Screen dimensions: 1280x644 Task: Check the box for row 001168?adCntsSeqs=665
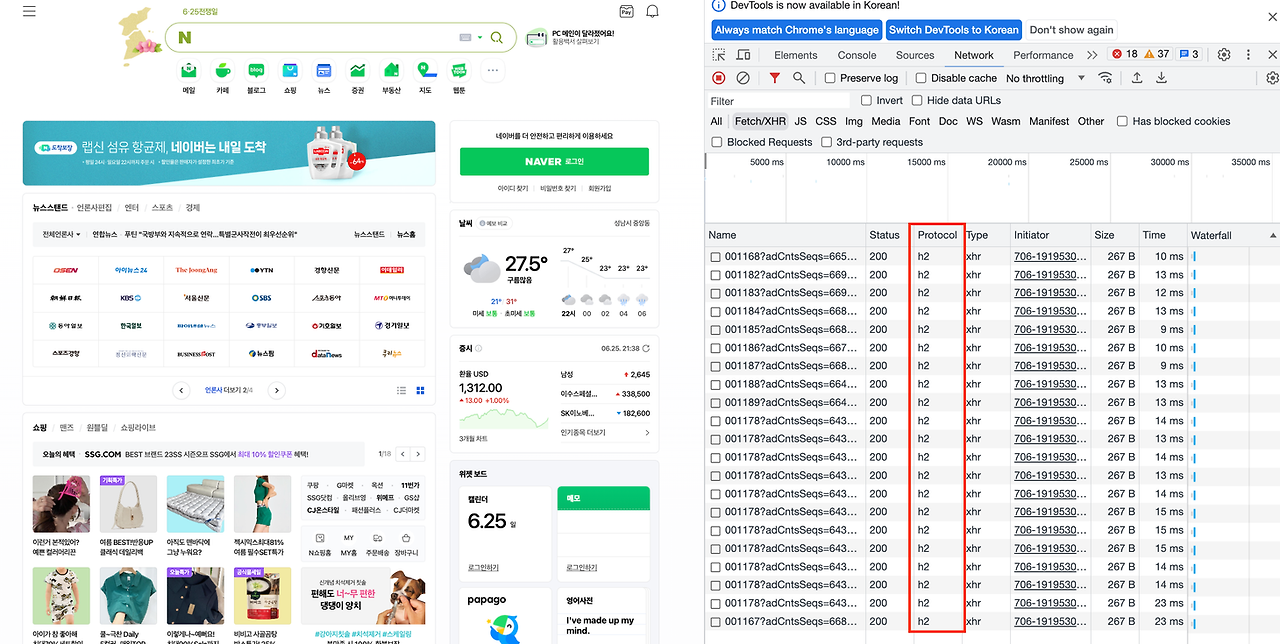coord(715,257)
